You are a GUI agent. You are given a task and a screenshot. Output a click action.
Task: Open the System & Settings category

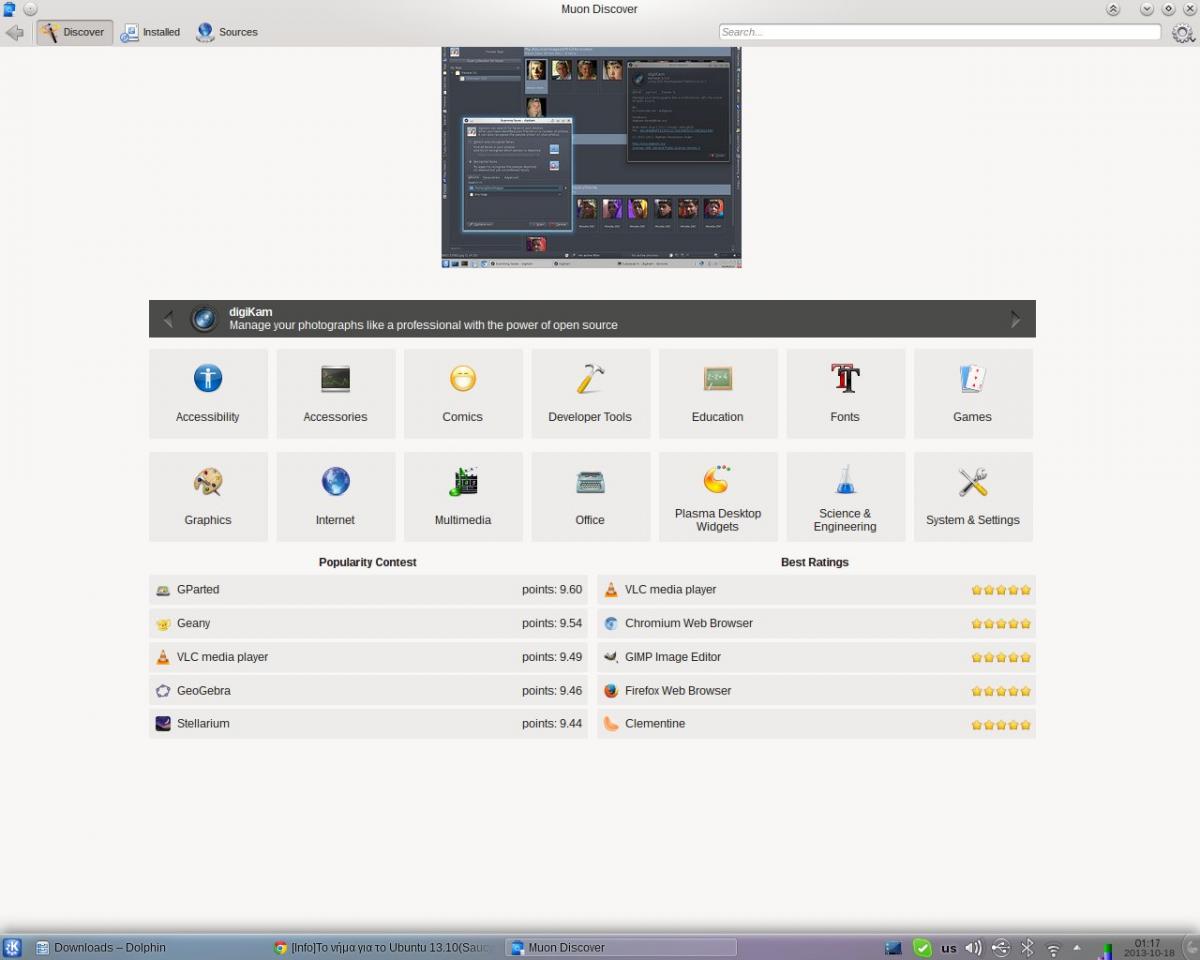pyautogui.click(x=973, y=497)
